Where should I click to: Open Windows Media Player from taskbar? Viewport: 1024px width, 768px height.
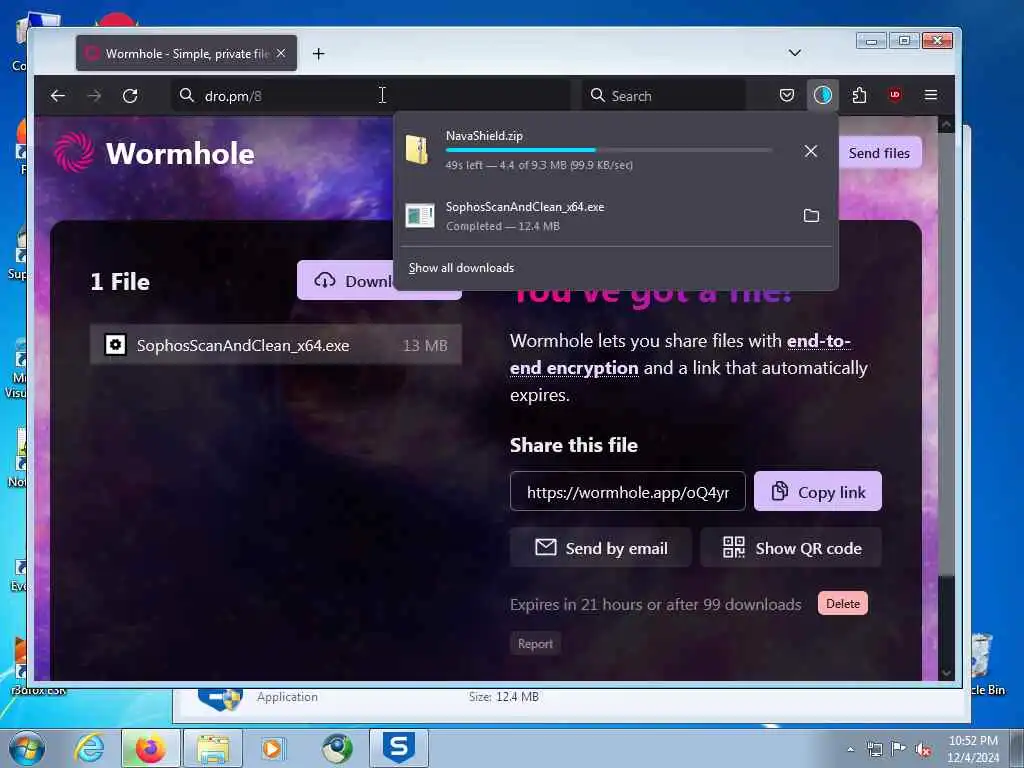tap(273, 748)
